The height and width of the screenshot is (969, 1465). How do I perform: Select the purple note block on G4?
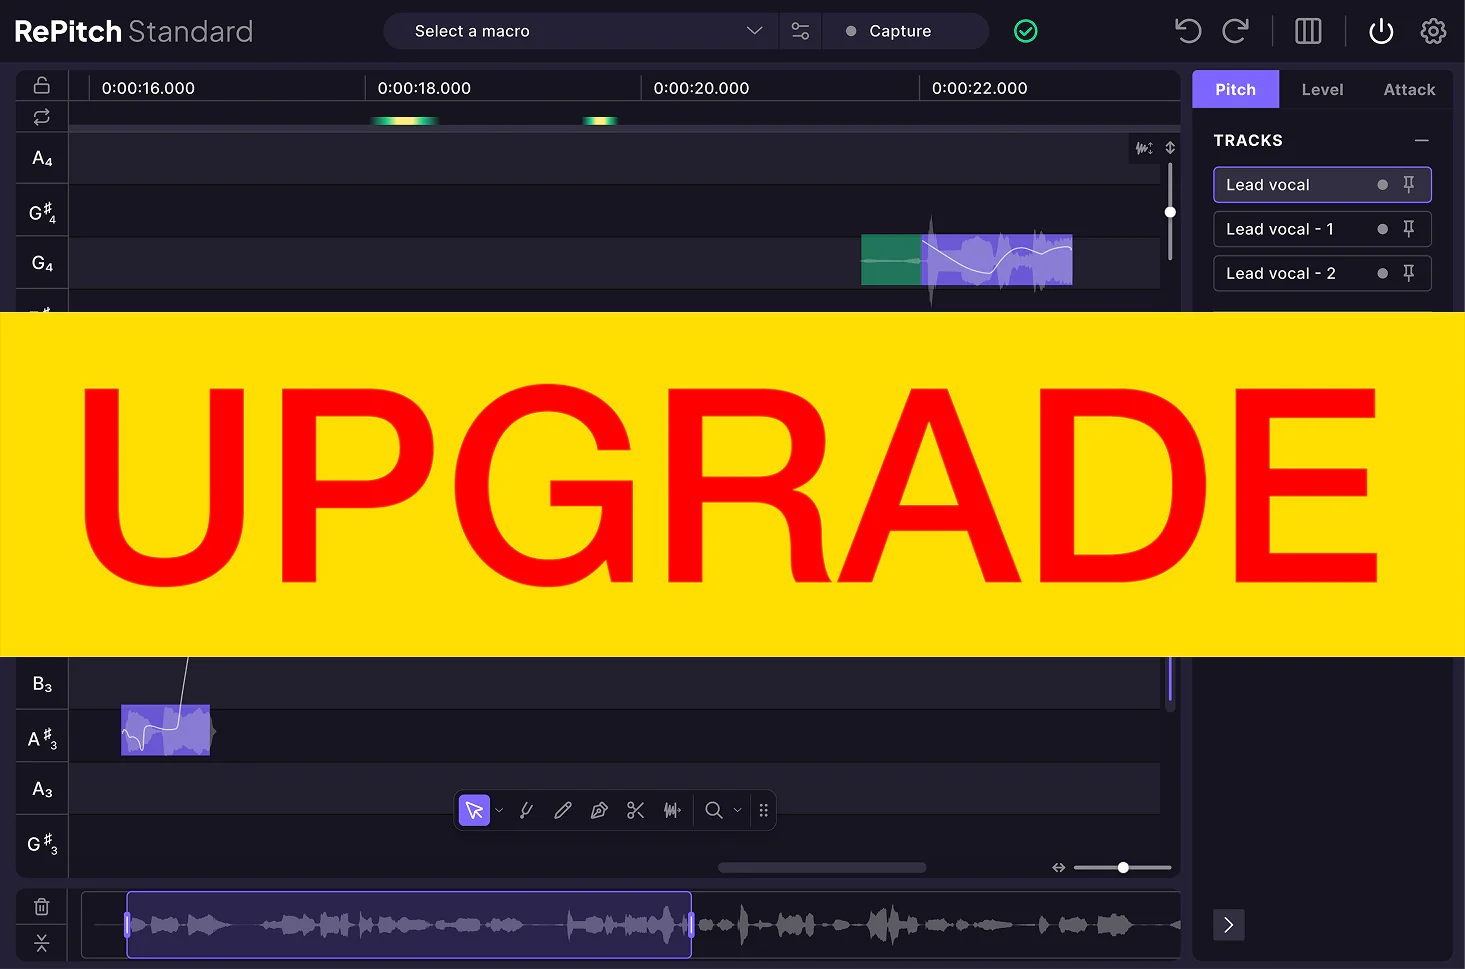pyautogui.click(x=997, y=260)
